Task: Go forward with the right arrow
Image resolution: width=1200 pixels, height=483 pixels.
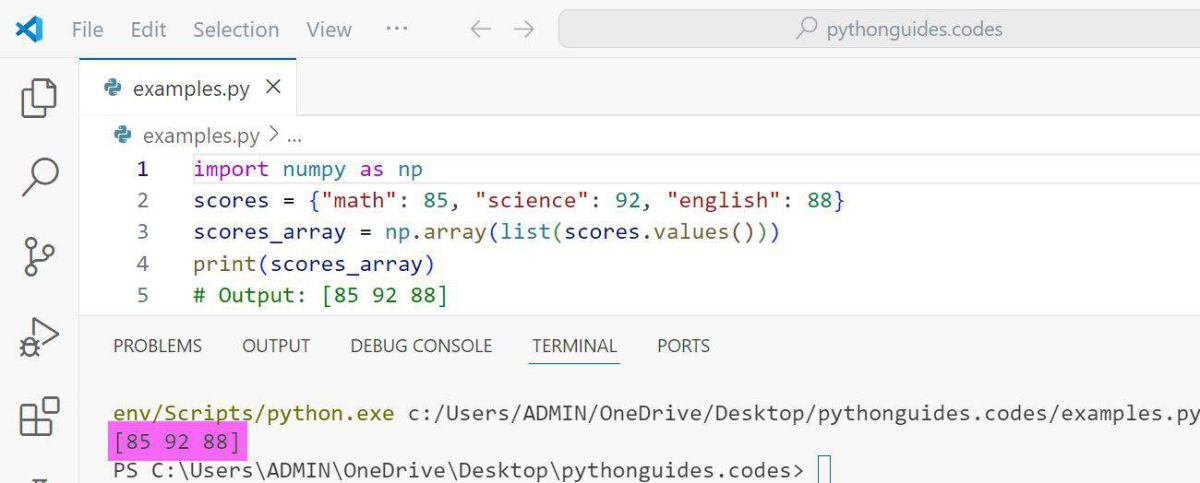Action: click(524, 29)
